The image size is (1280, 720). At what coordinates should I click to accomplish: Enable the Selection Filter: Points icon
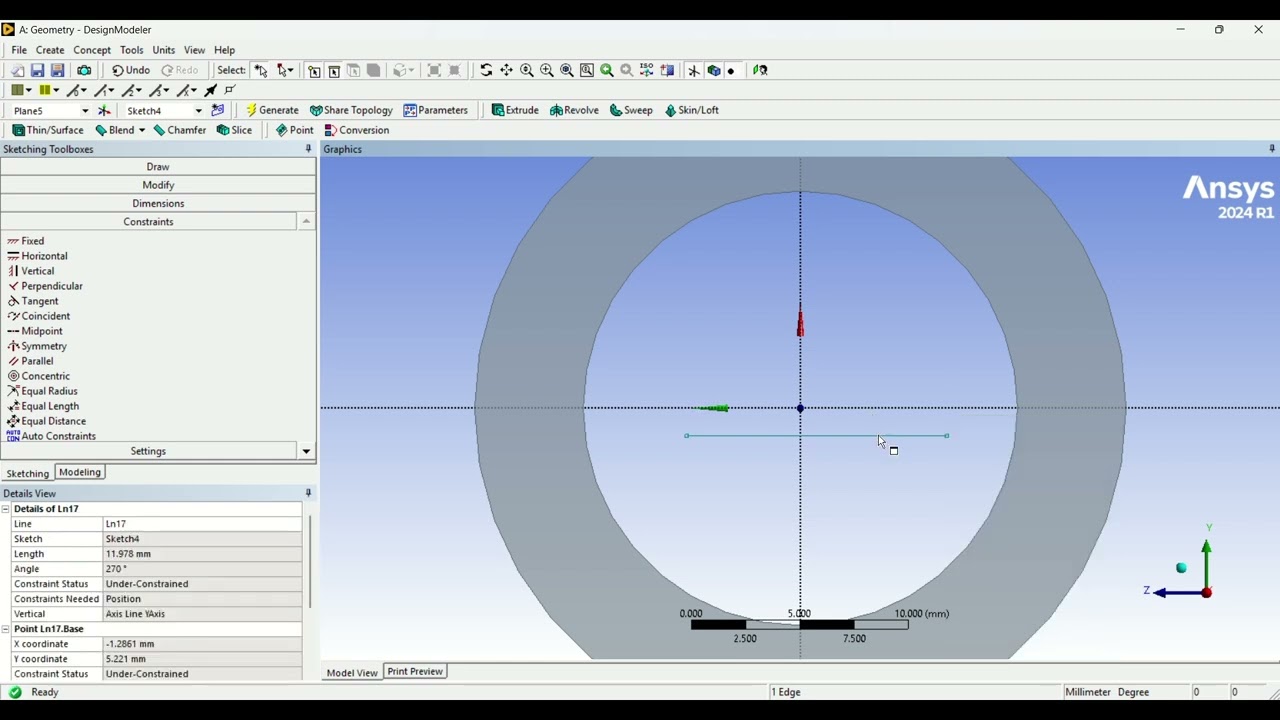click(314, 70)
